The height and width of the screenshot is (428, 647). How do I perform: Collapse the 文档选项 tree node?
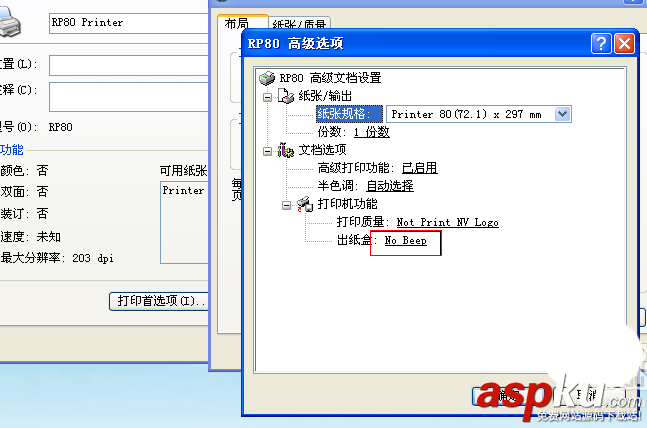[267, 151]
